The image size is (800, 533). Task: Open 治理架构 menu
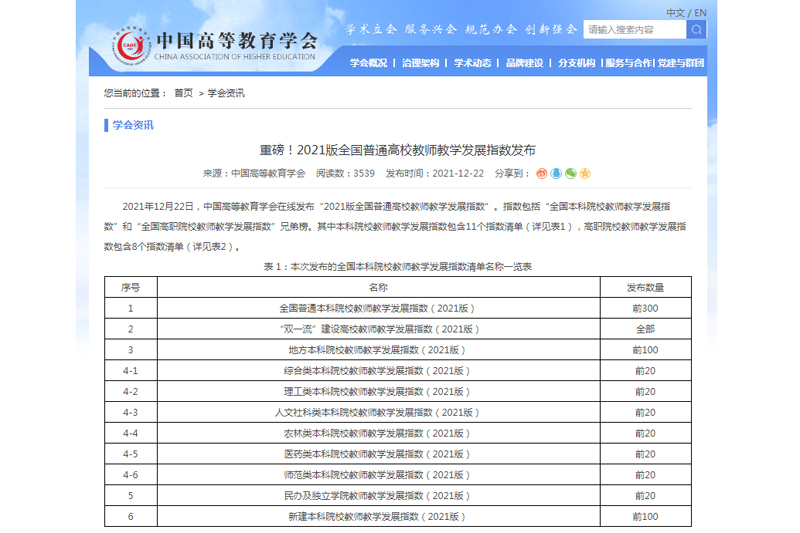coord(420,63)
